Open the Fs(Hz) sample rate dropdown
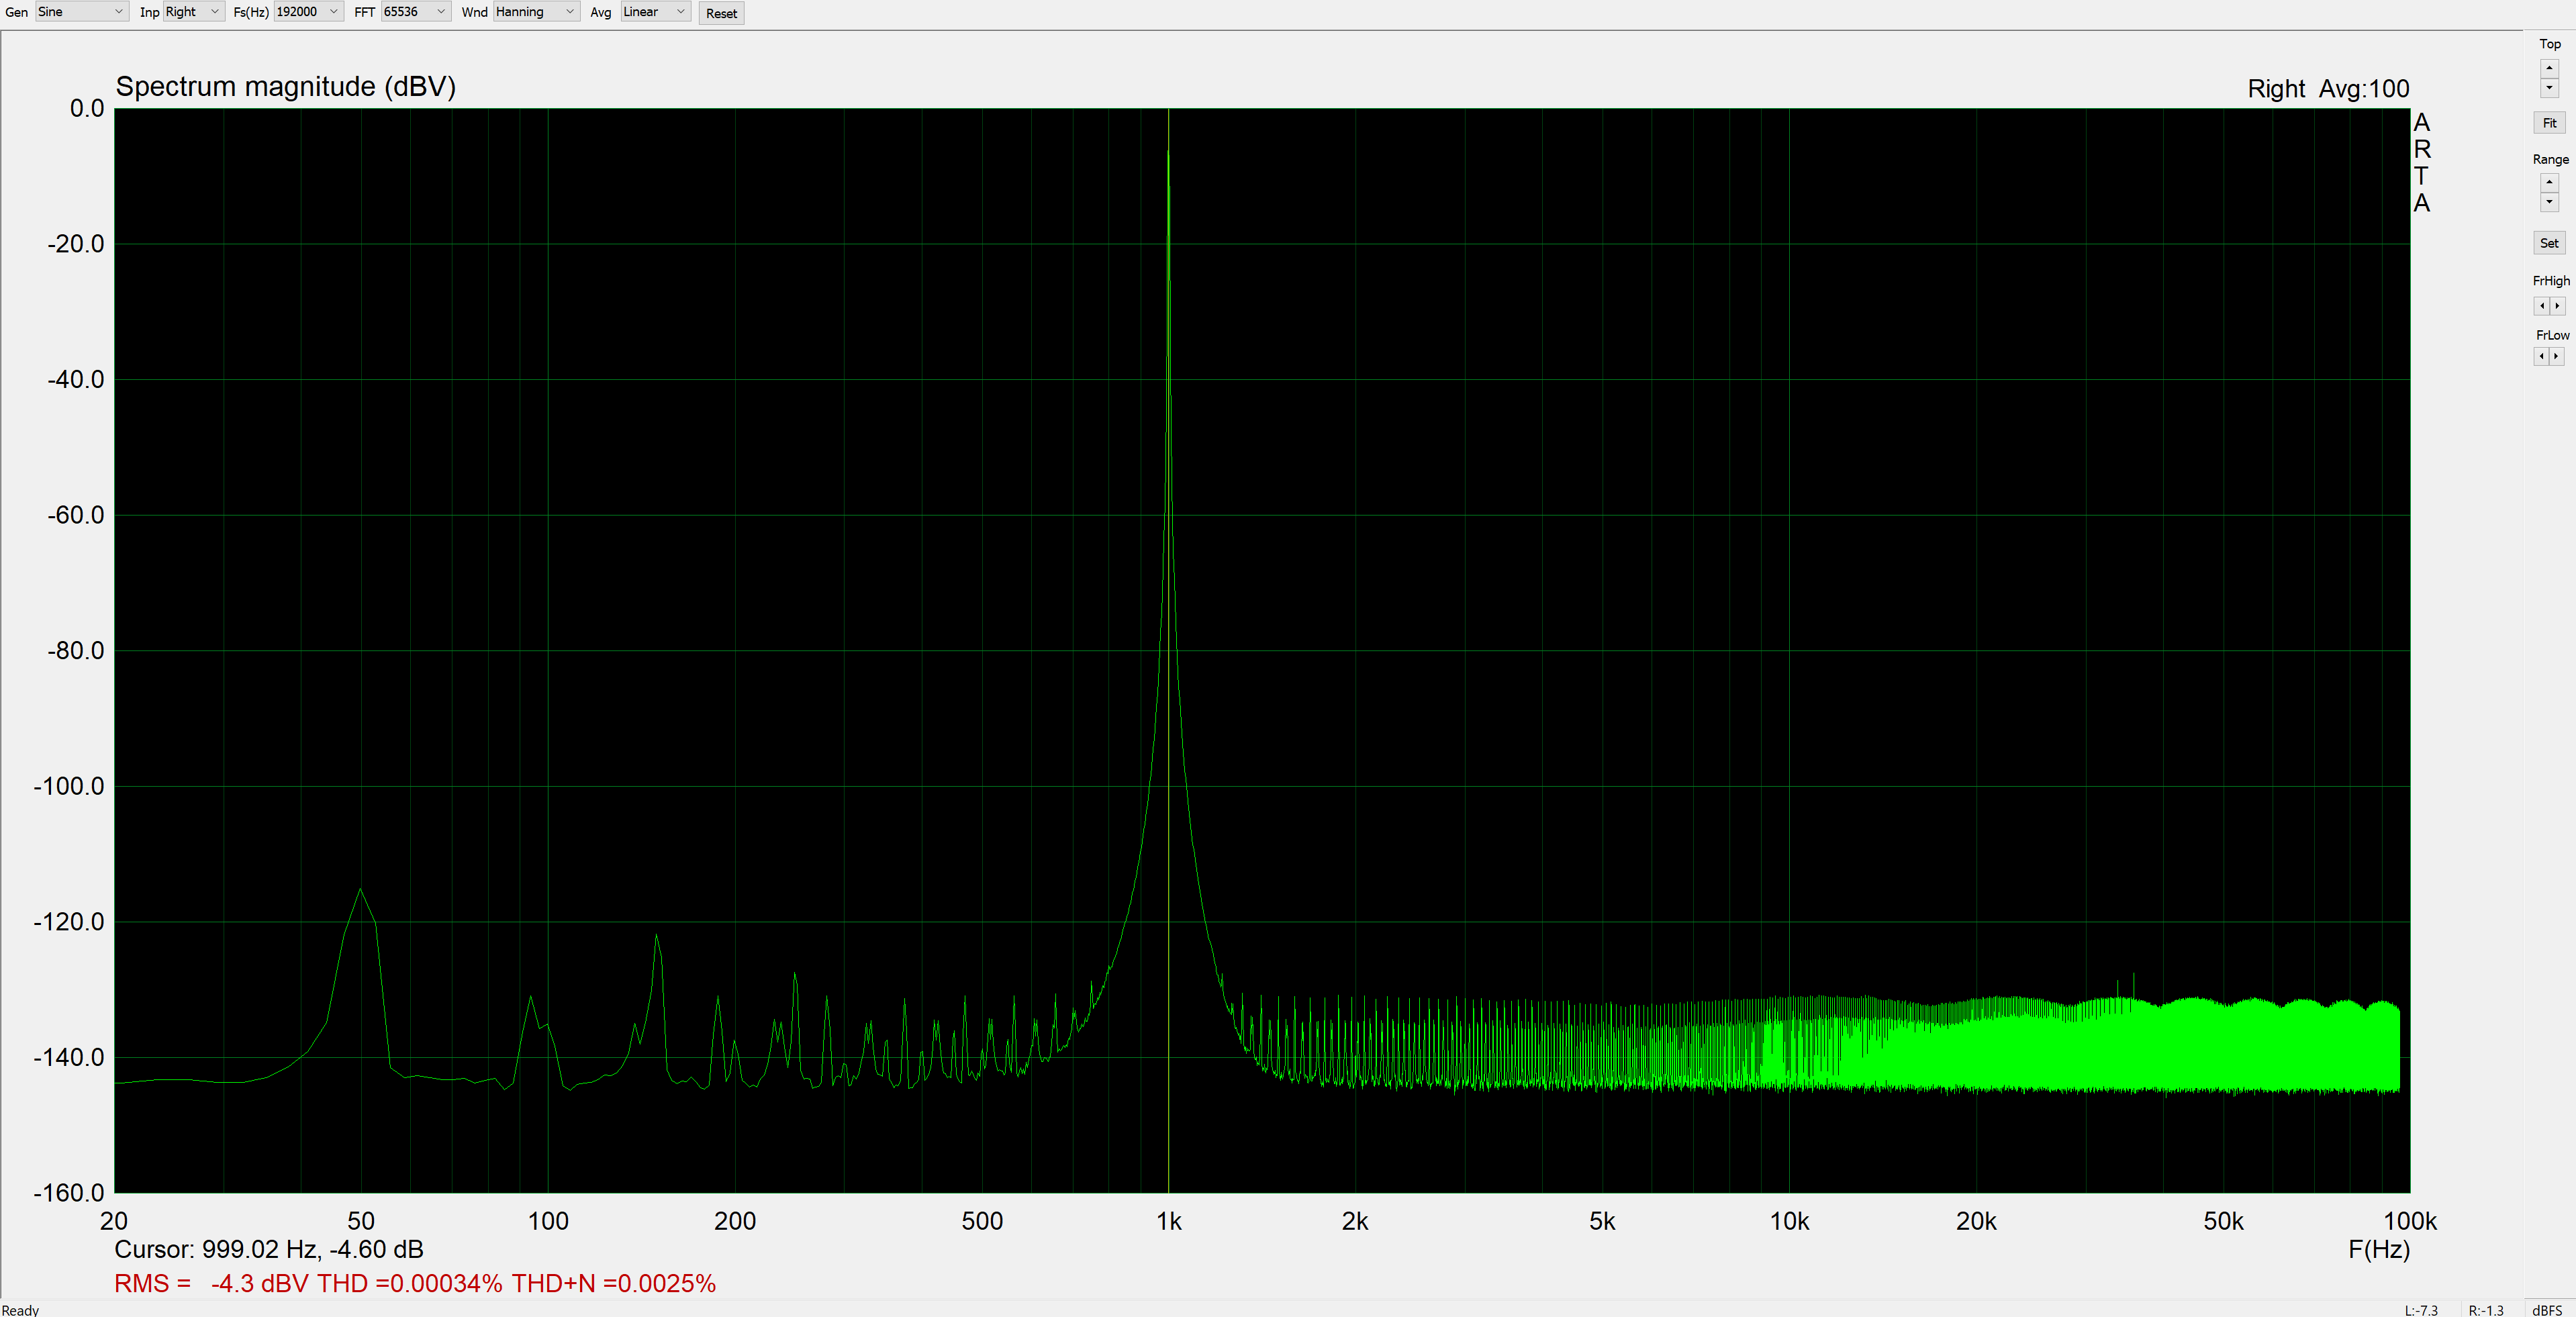This screenshot has height=1317, width=2576. coord(308,12)
